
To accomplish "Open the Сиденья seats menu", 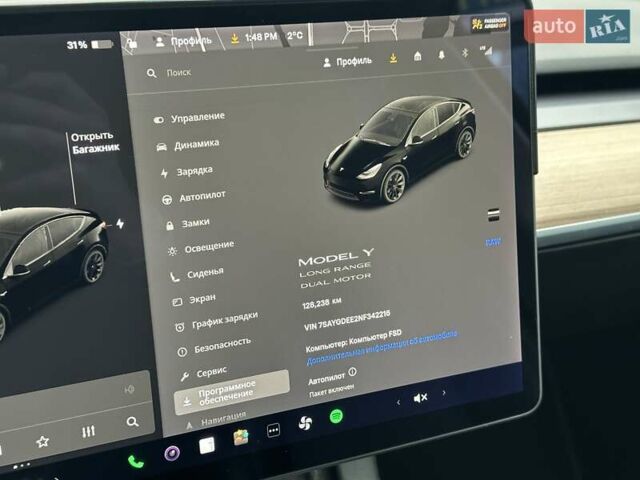I will 197,275.
